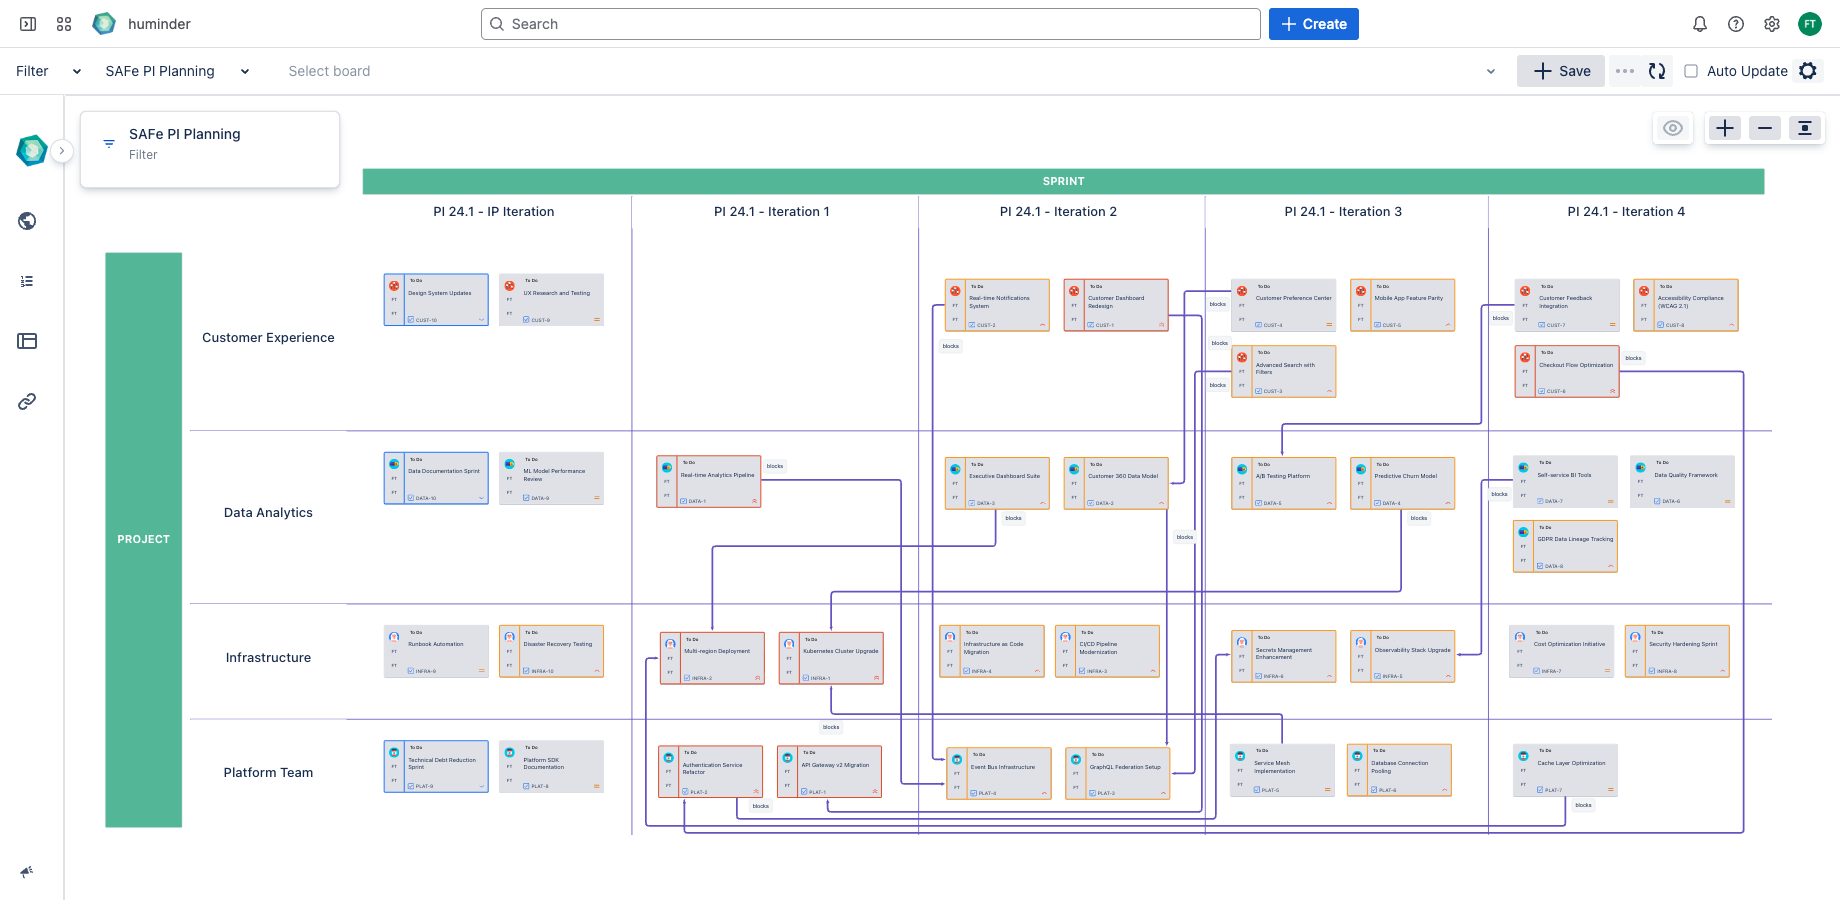
Task: Open the globe icon in the left sidebar
Action: 27,221
